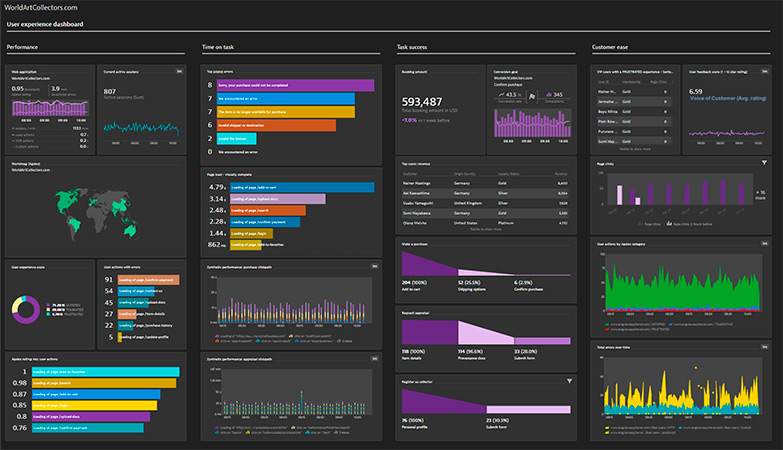
Task: Select the 593,487 total booking amount value
Action: [x=421, y=102]
